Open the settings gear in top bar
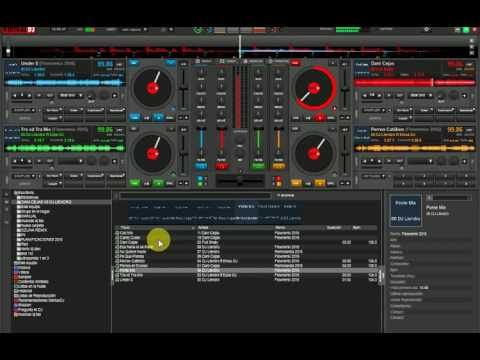Screen dimensions: 480x360 [x=426, y=29]
